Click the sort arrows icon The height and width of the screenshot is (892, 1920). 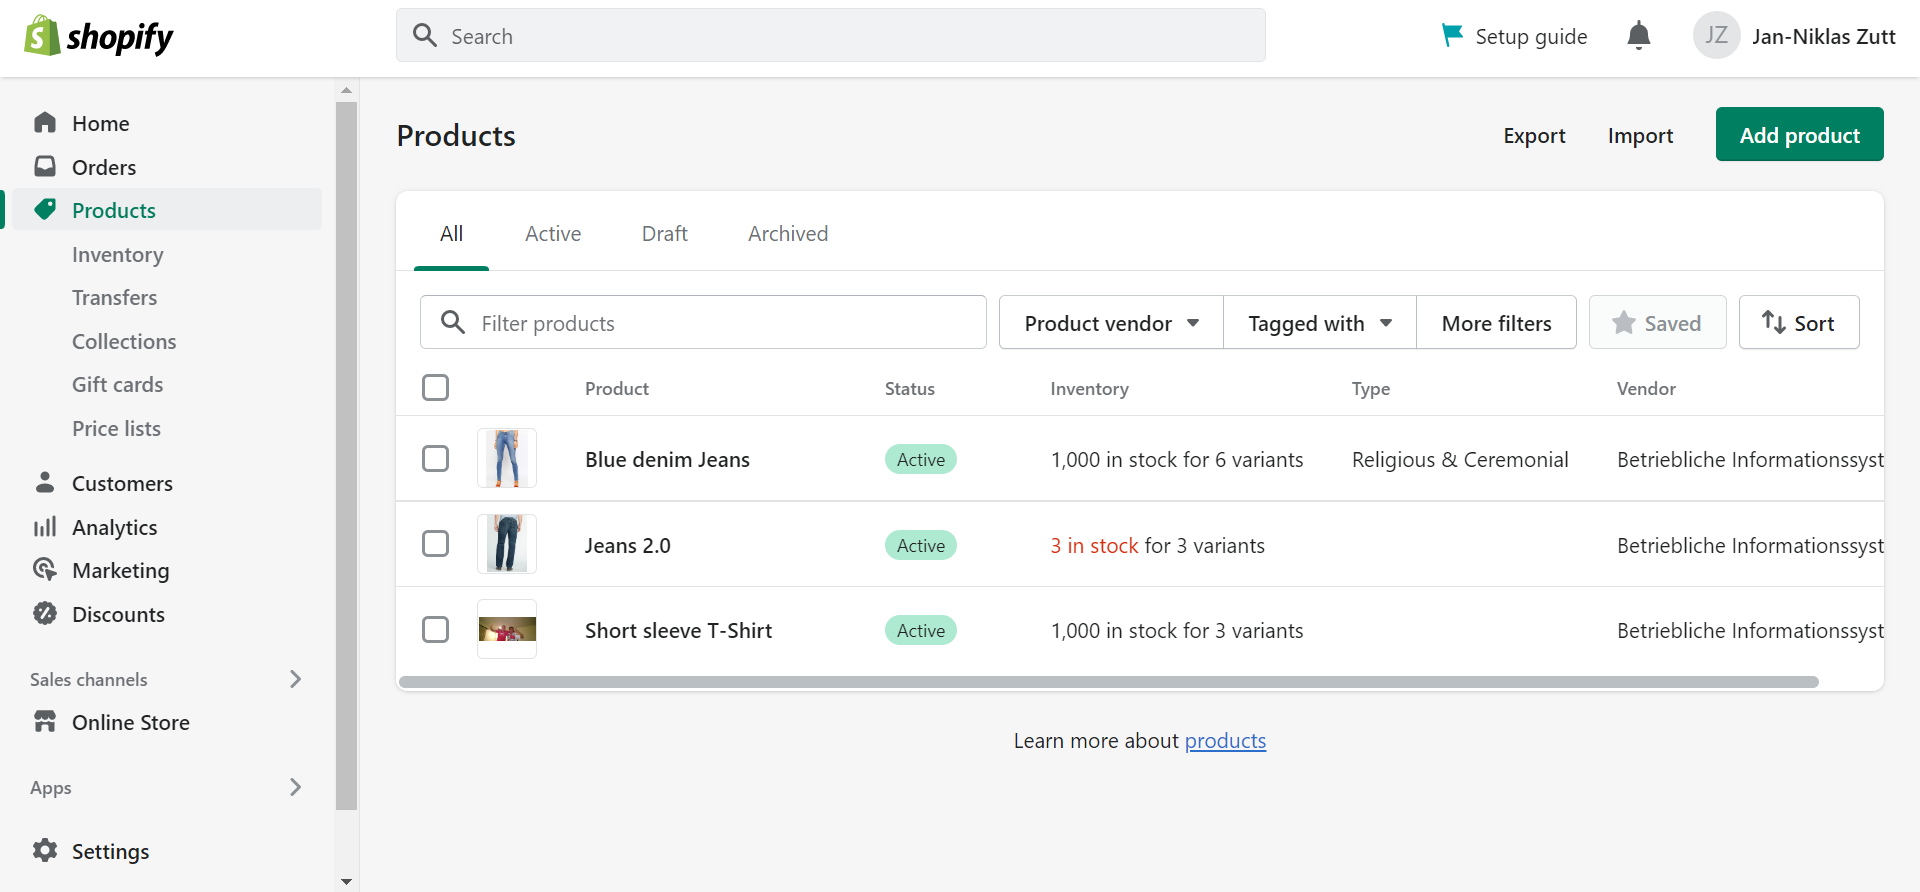pyautogui.click(x=1773, y=322)
